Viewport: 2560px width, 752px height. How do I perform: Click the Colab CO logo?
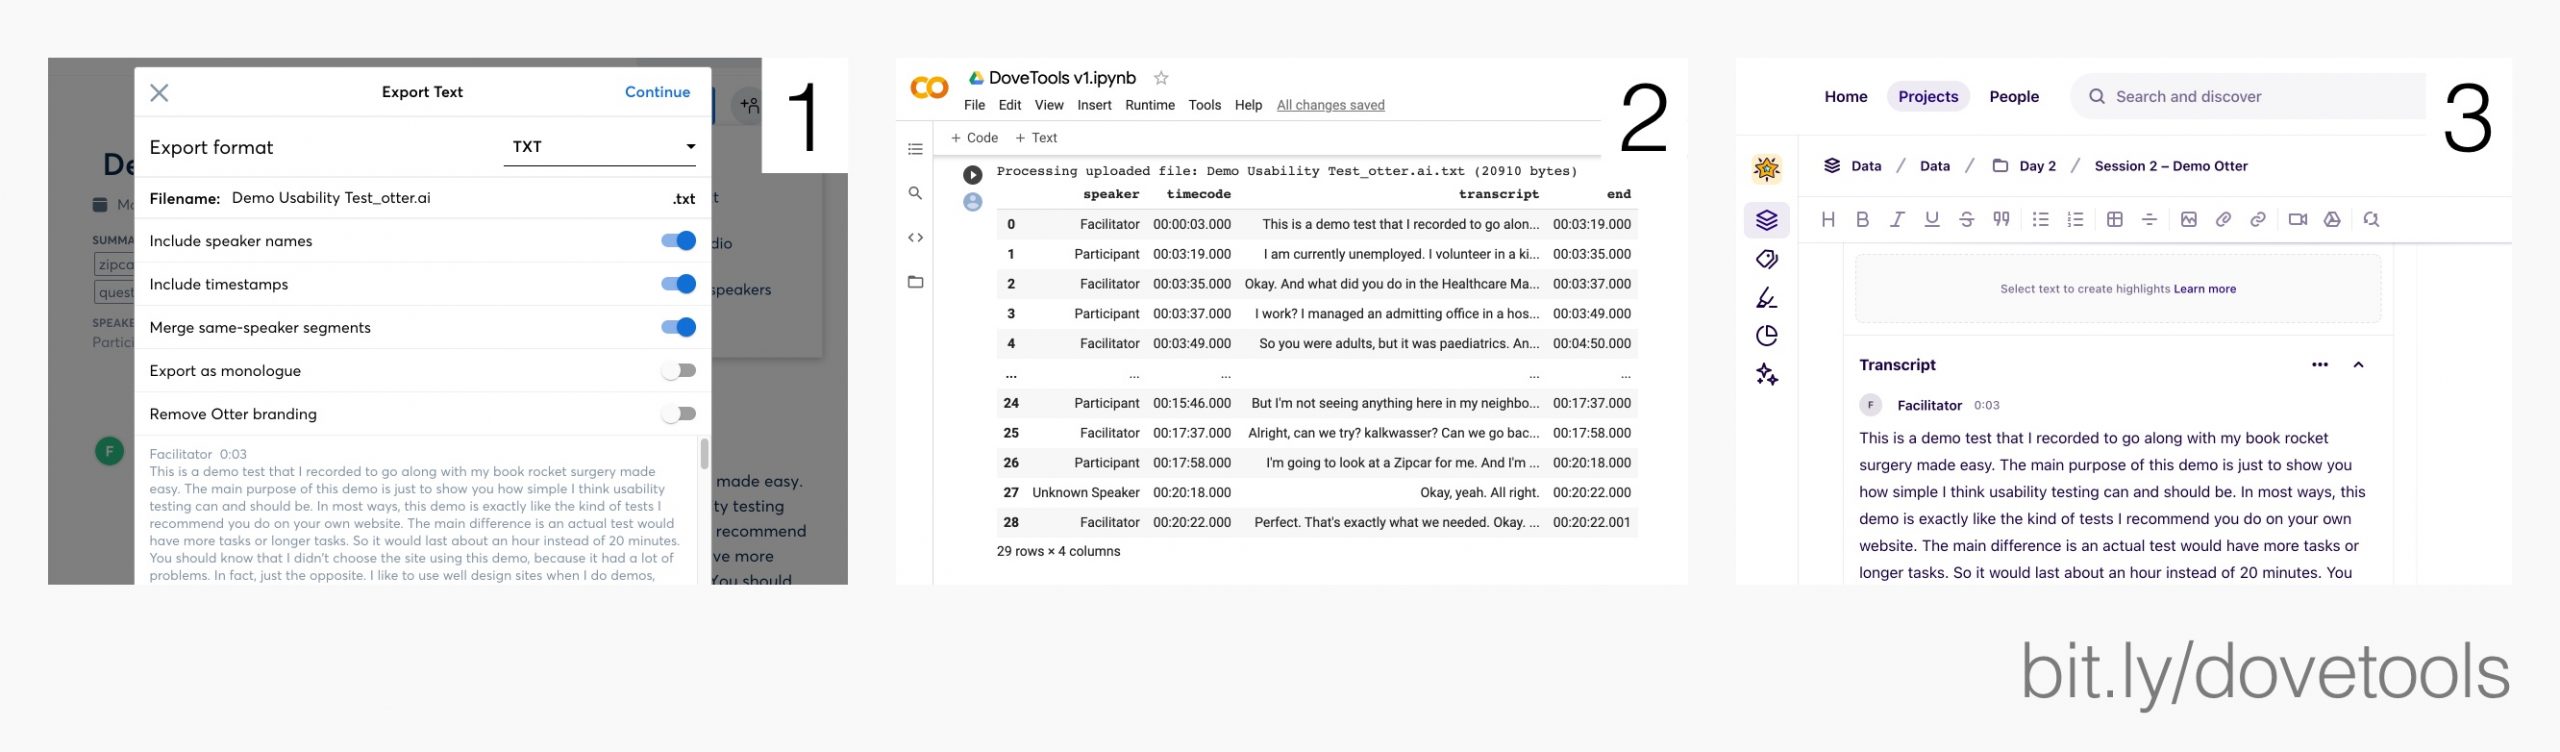[x=929, y=88]
